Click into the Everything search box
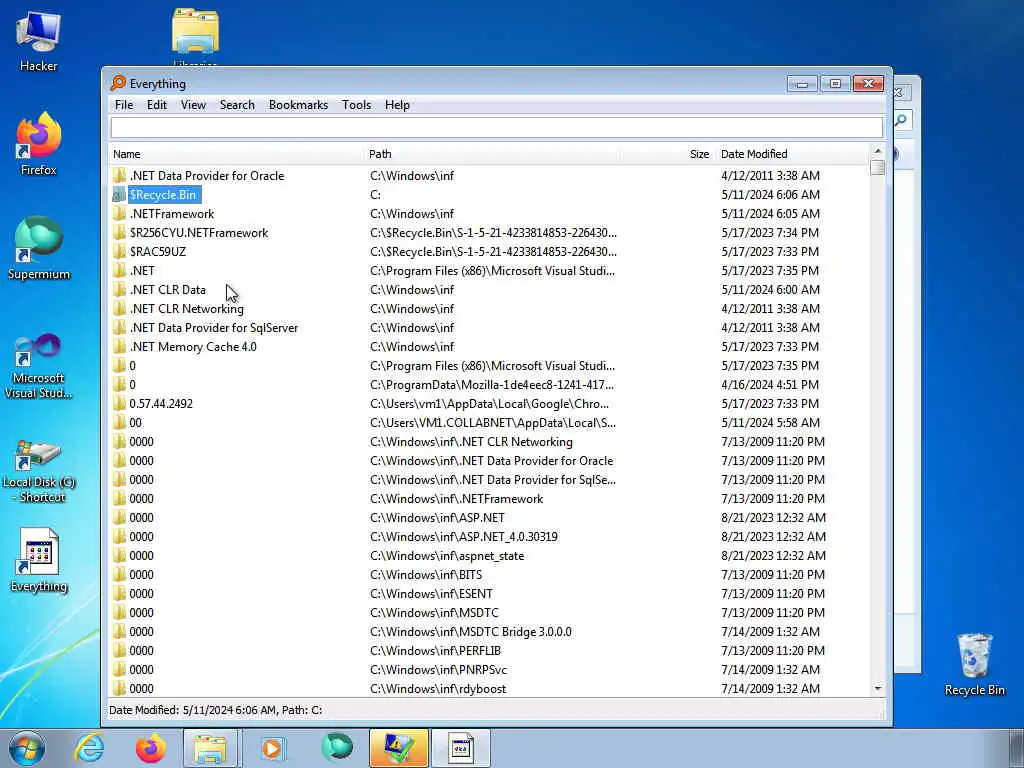Image resolution: width=1024 pixels, height=768 pixels. (496, 127)
